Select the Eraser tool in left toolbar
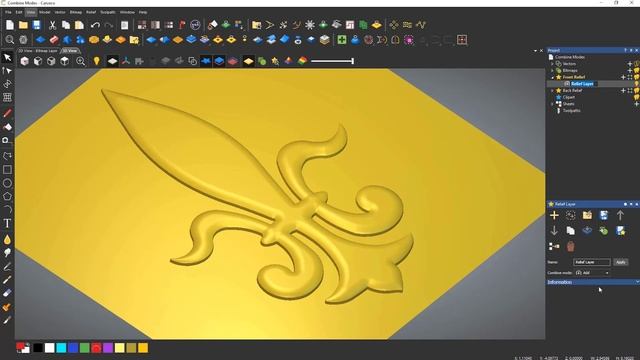Screen dimensions: 640x360 tap(7, 293)
